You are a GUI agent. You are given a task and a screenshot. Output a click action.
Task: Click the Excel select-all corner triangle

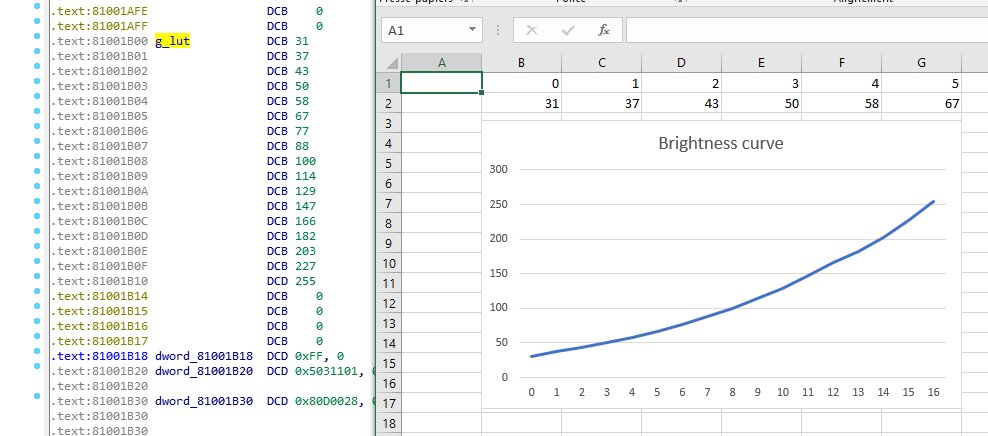click(x=391, y=62)
